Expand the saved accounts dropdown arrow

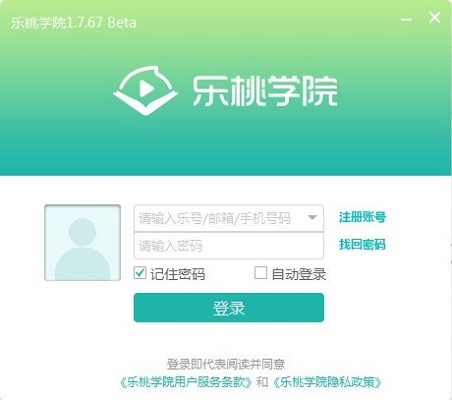312,218
